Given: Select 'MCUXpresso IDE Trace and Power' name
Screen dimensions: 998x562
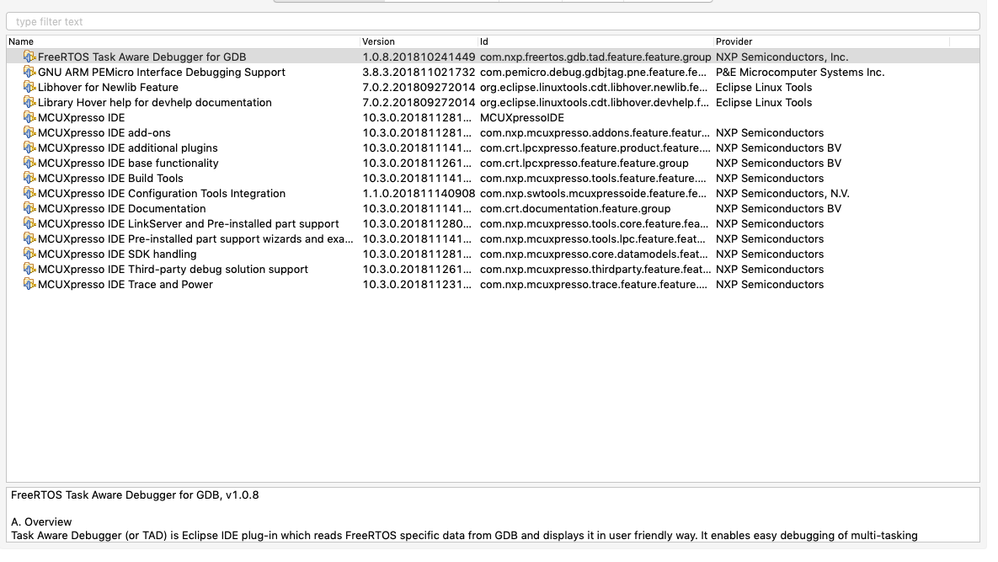Looking at the screenshot, I should 125,285.
